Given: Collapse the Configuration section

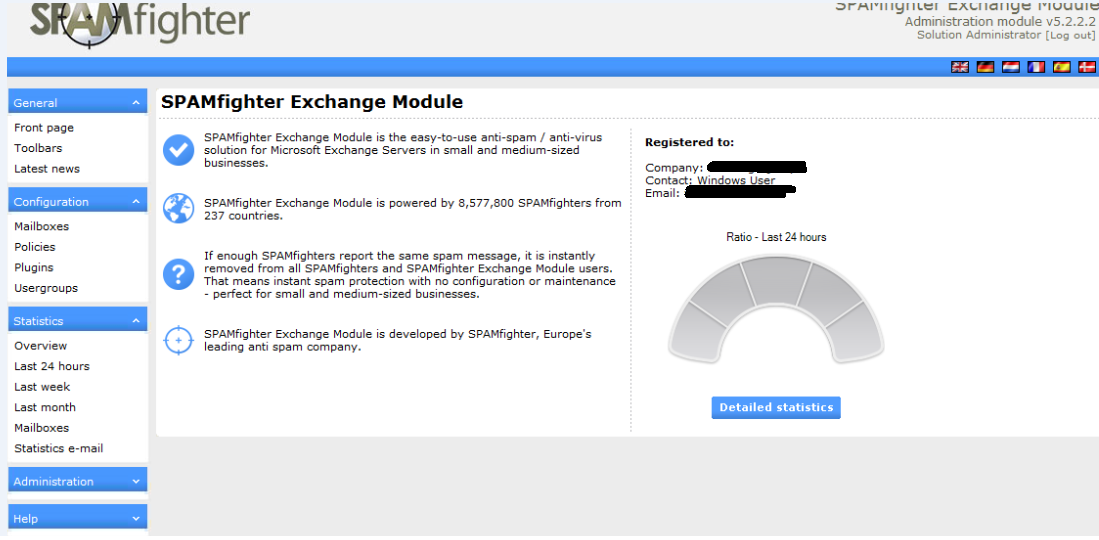Looking at the screenshot, I should coord(136,202).
